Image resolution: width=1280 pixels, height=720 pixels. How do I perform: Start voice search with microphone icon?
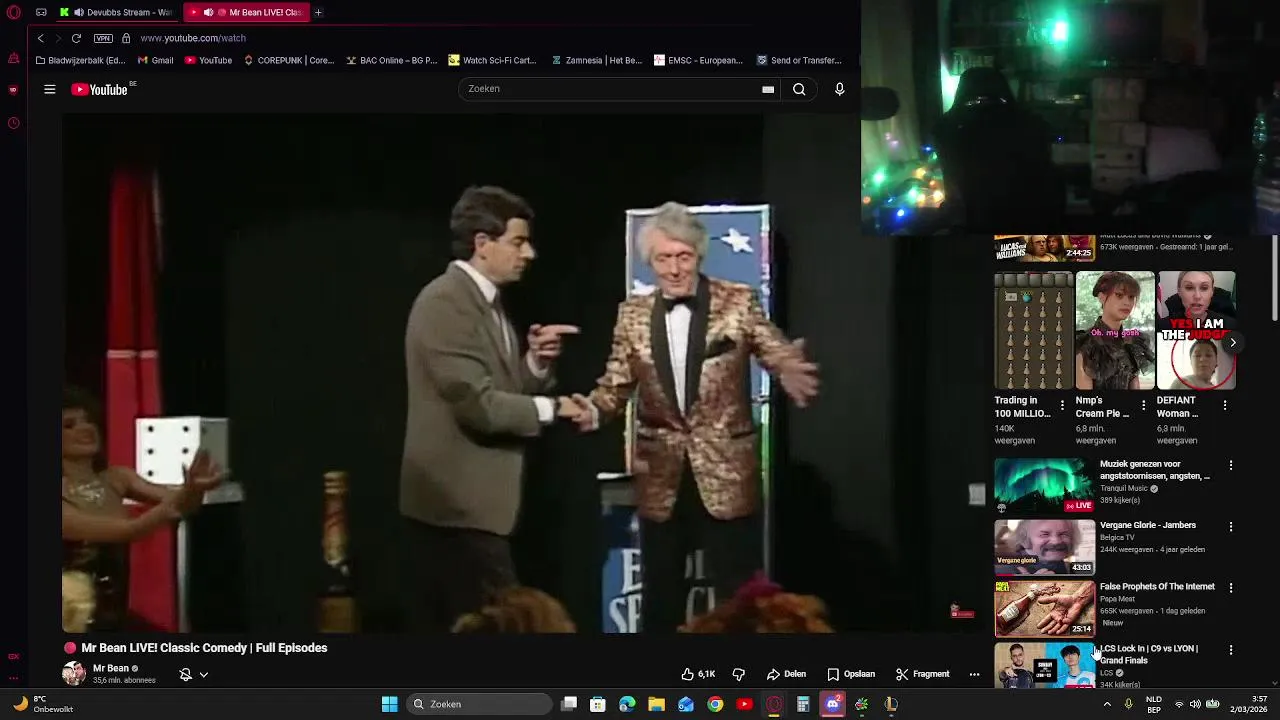click(x=839, y=89)
